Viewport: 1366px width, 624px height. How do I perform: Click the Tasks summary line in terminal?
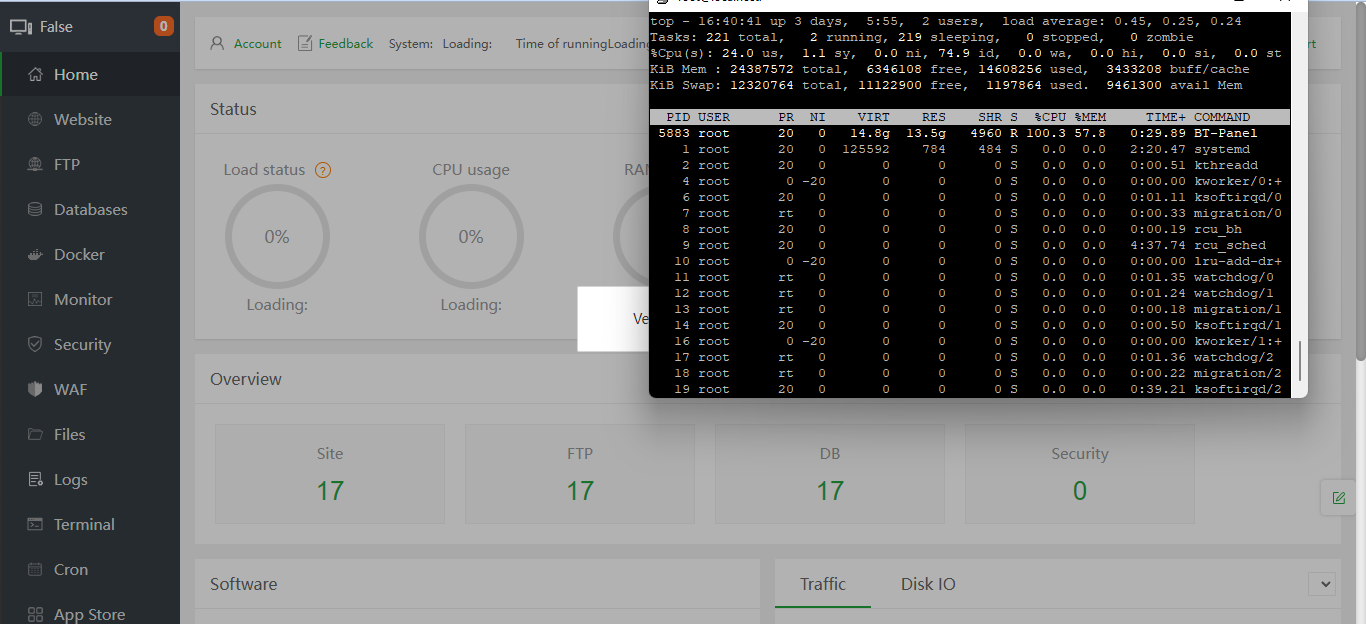pos(922,37)
